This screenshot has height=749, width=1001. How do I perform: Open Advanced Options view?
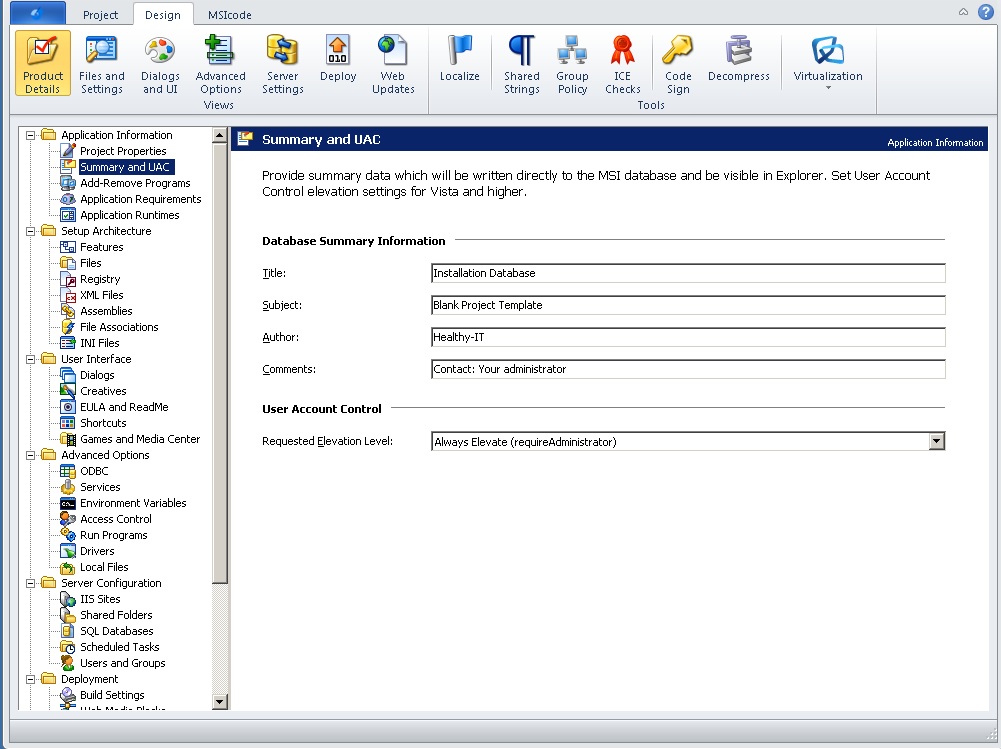(x=220, y=63)
